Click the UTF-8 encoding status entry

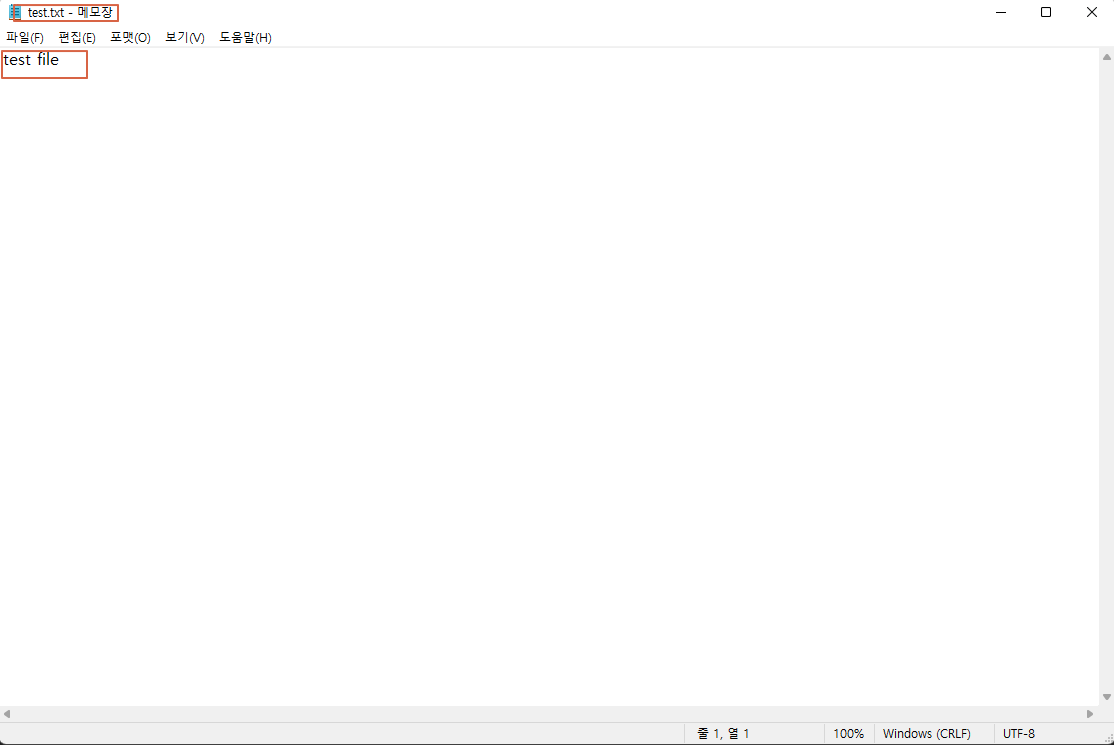1019,734
